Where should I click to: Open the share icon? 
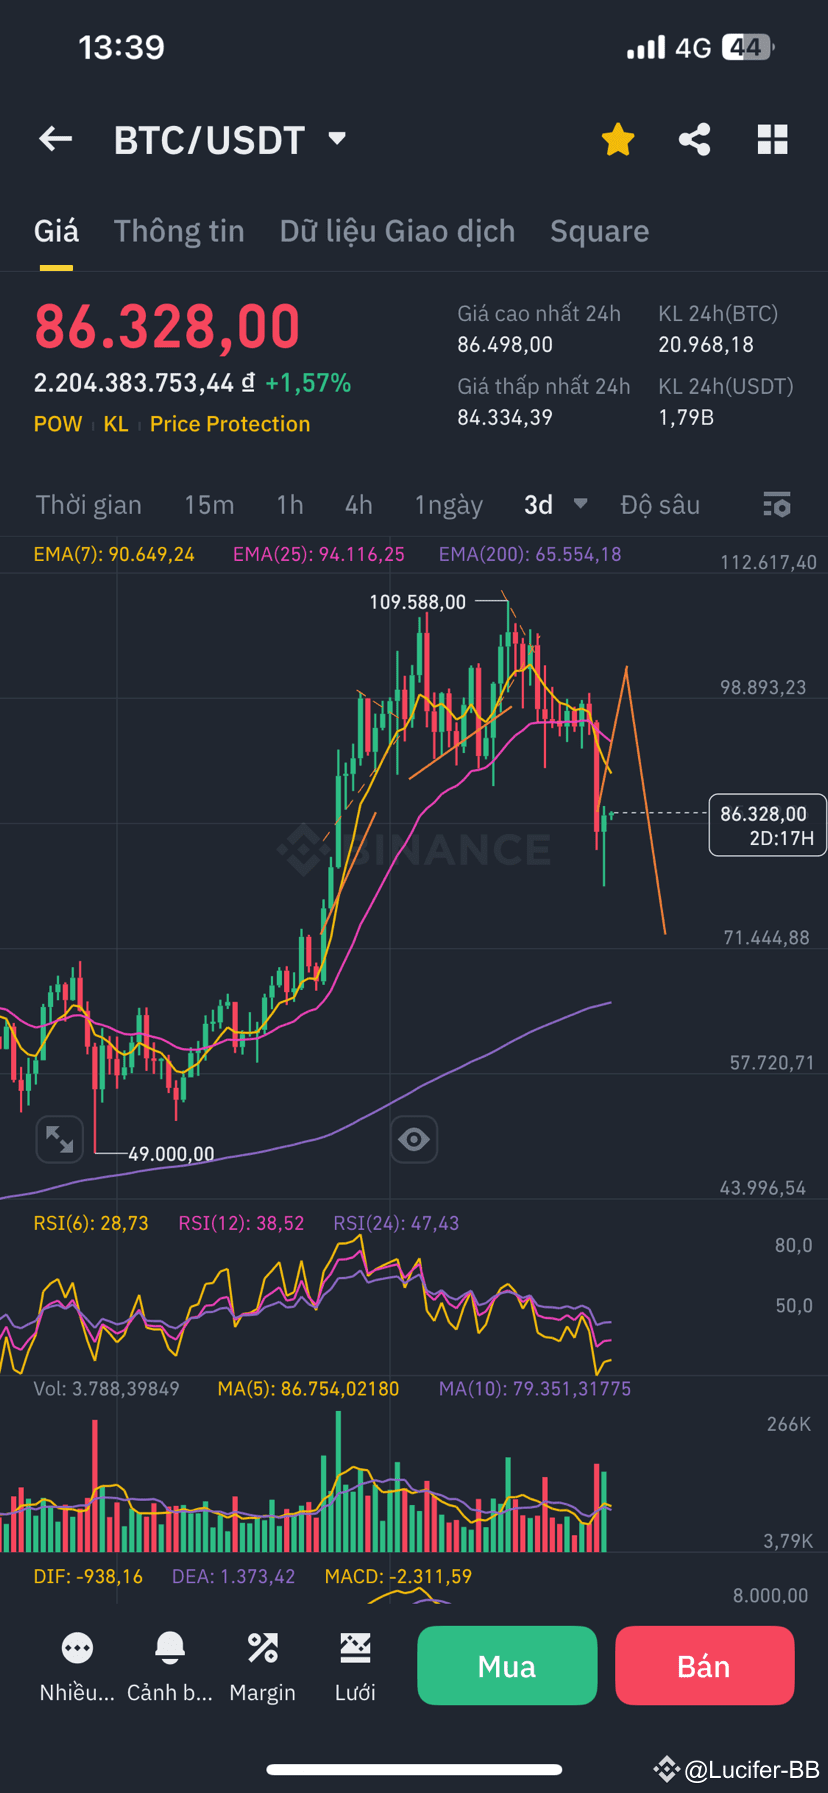coord(695,139)
